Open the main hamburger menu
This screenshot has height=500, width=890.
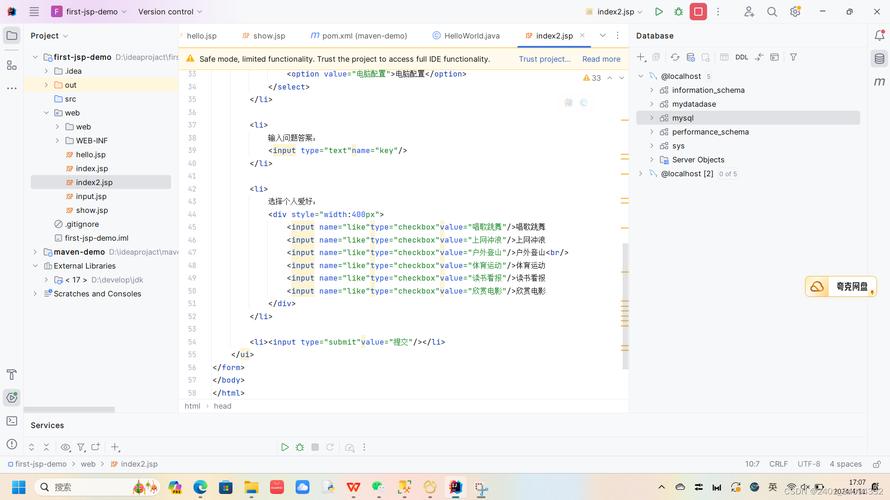(x=34, y=11)
